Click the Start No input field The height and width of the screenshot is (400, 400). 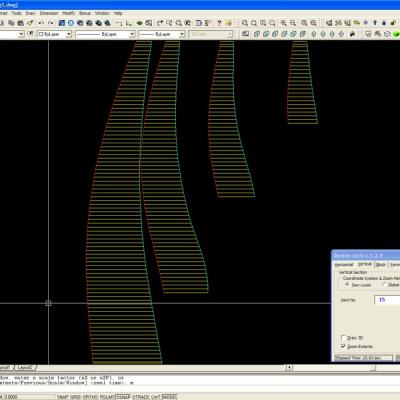click(x=387, y=300)
